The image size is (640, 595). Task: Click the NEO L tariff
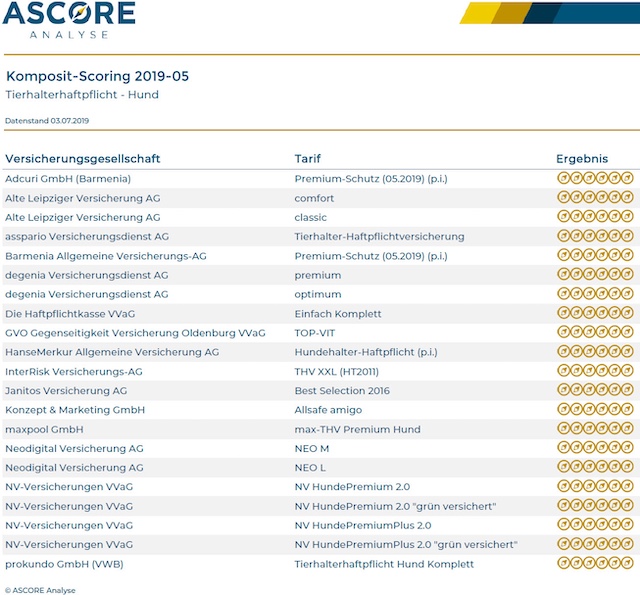[310, 468]
